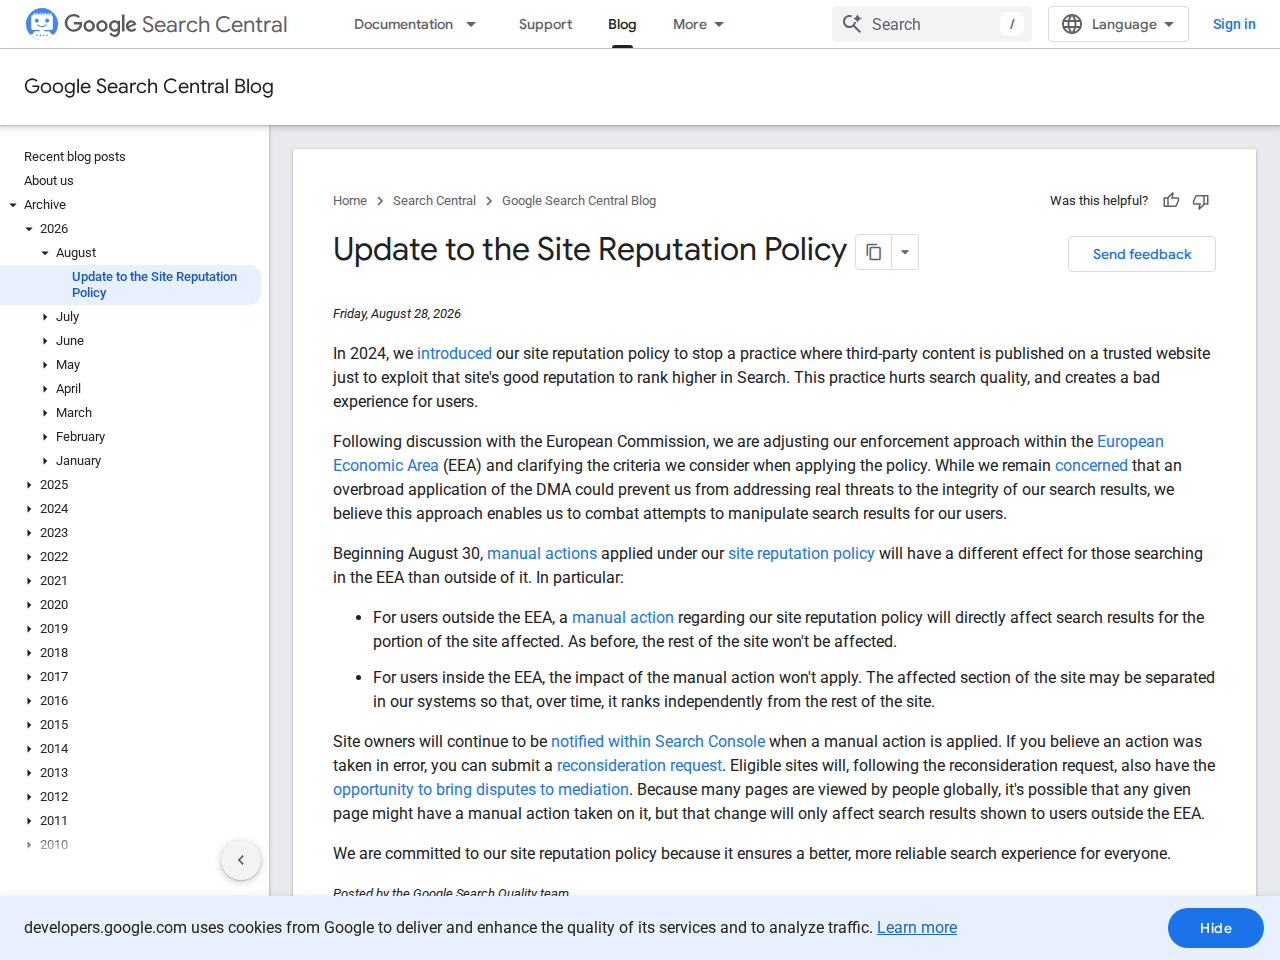The width and height of the screenshot is (1280, 960).
Task: Open the Language selector dropdown
Action: click(1118, 24)
